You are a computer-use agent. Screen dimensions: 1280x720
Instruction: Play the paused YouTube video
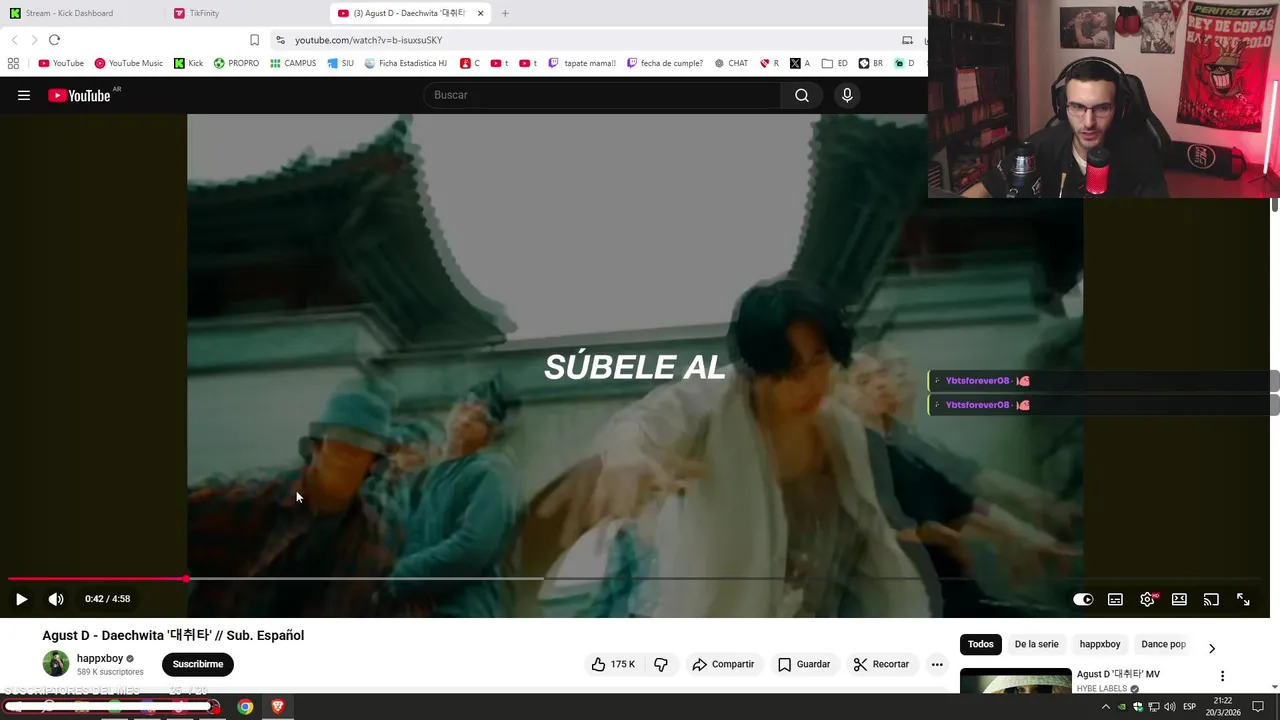click(21, 599)
